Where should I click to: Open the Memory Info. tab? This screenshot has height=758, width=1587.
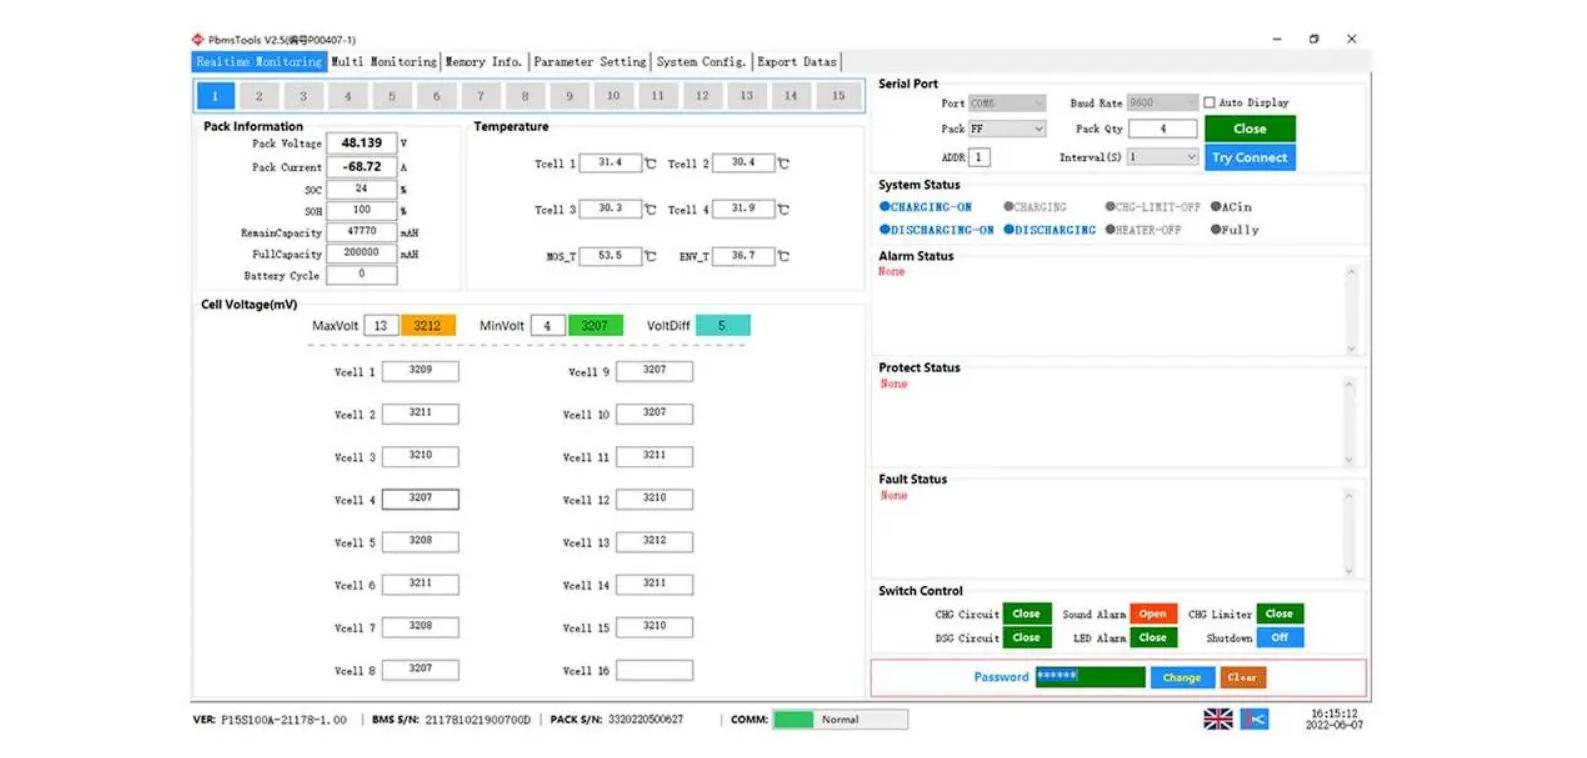pos(484,62)
